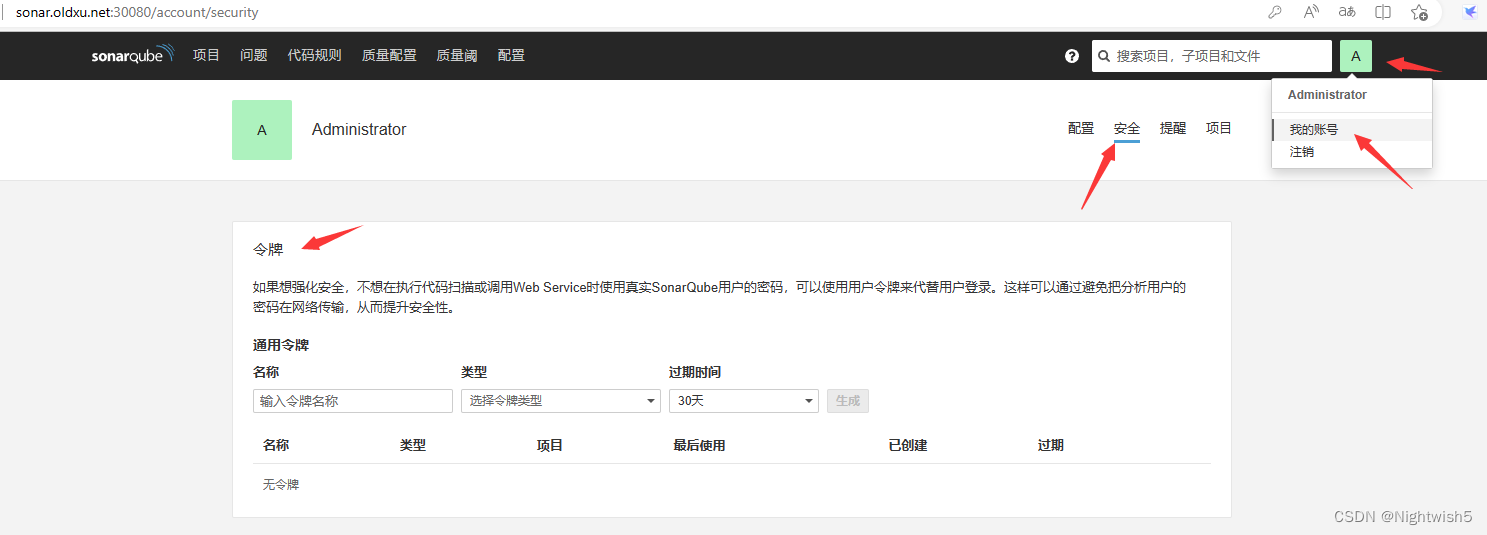The image size is (1487, 535).
Task: Open the 配置 item in top navbar
Action: 511,55
